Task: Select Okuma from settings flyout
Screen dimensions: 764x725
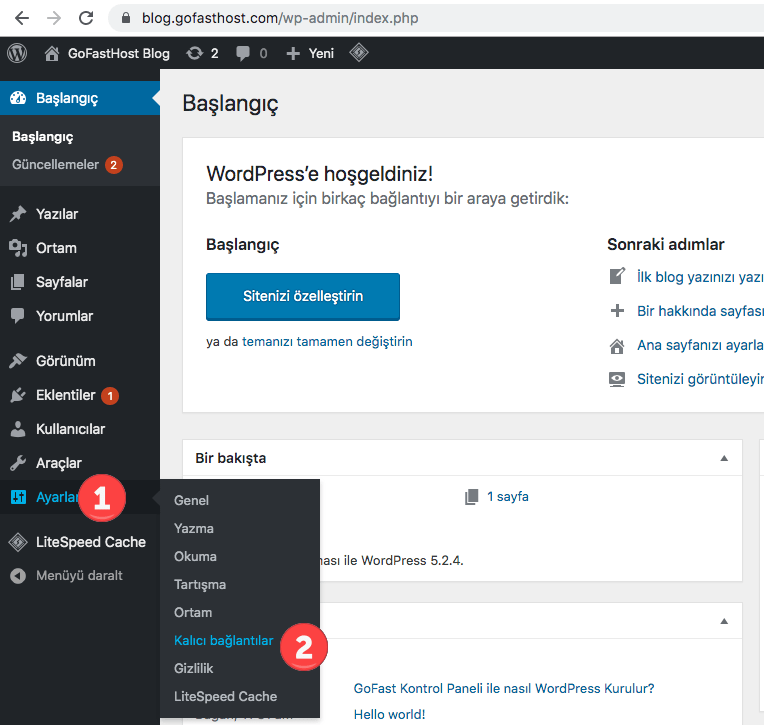Action: pos(195,556)
